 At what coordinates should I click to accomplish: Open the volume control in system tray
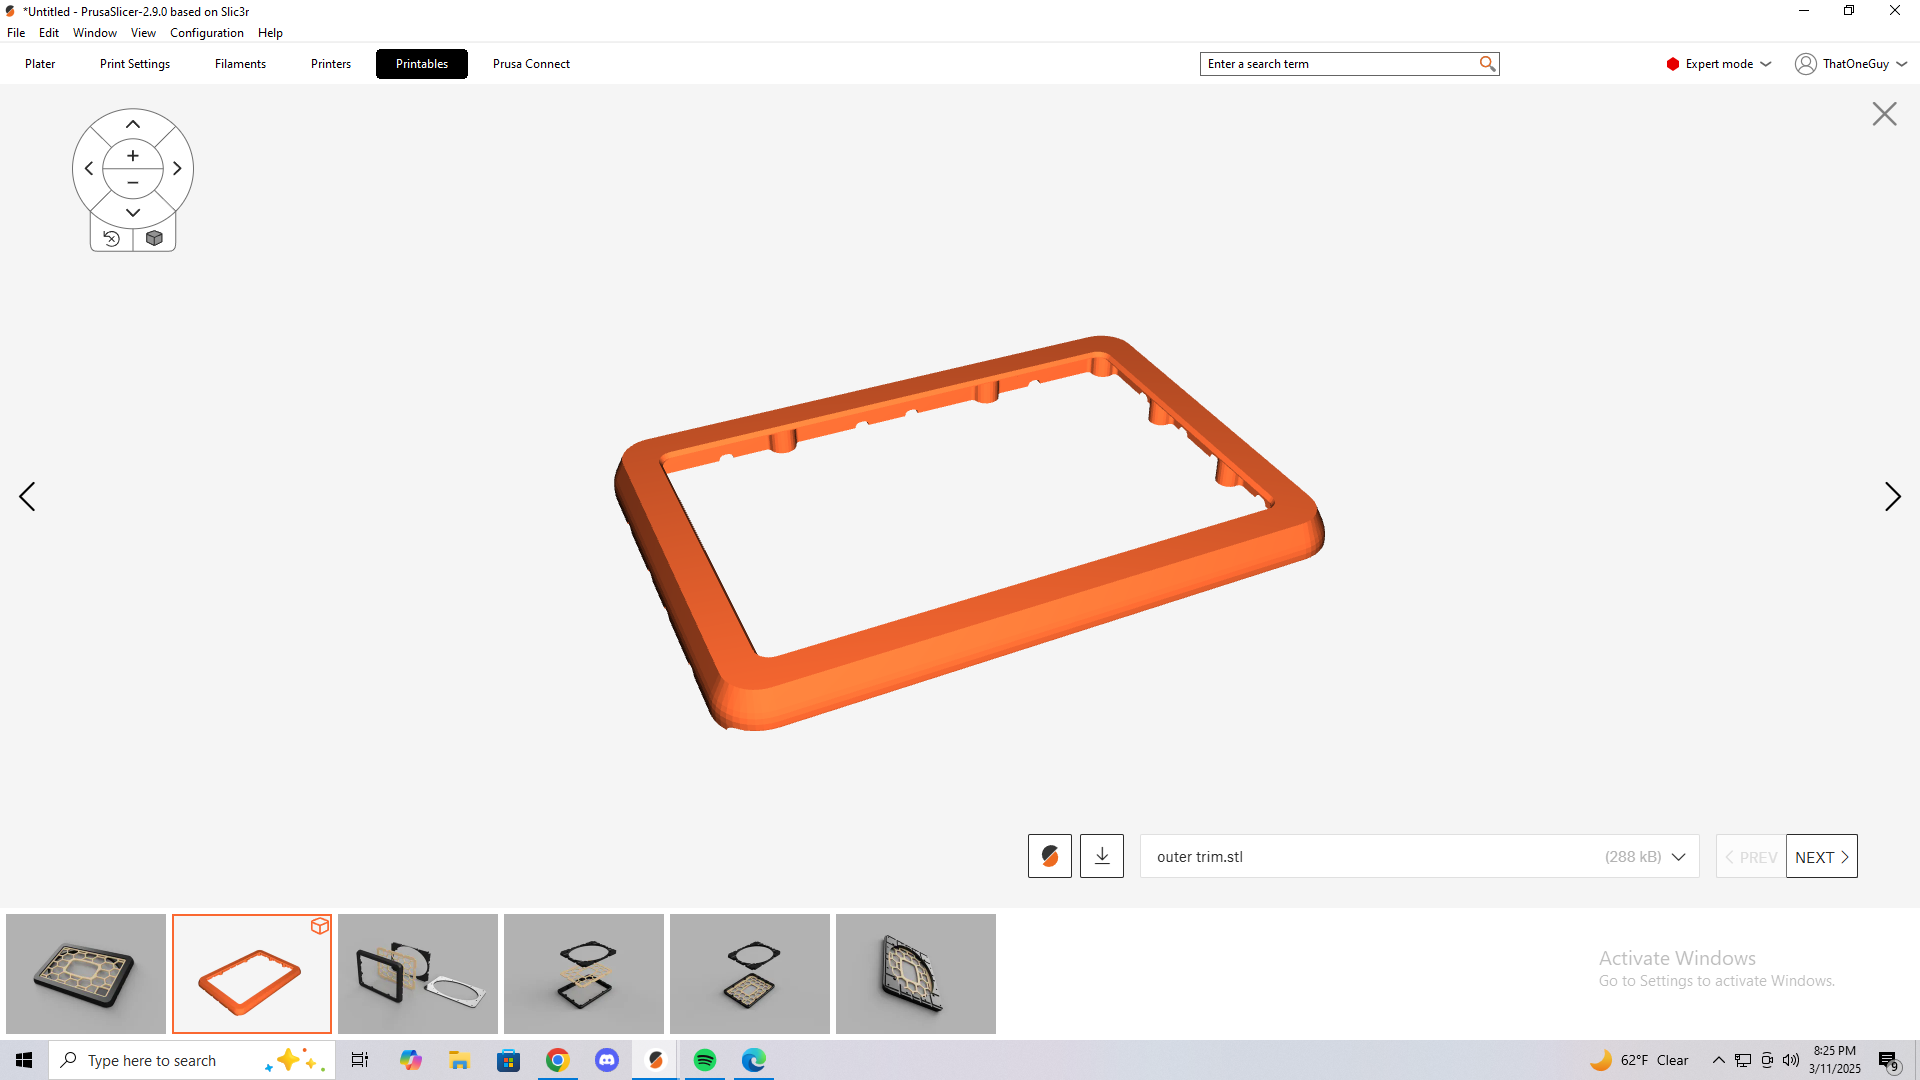[1790, 1060]
